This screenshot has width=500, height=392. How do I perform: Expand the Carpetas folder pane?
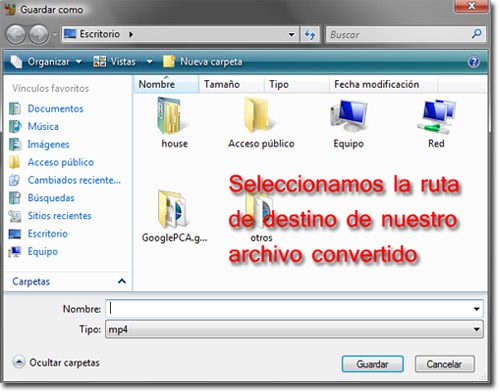122,281
